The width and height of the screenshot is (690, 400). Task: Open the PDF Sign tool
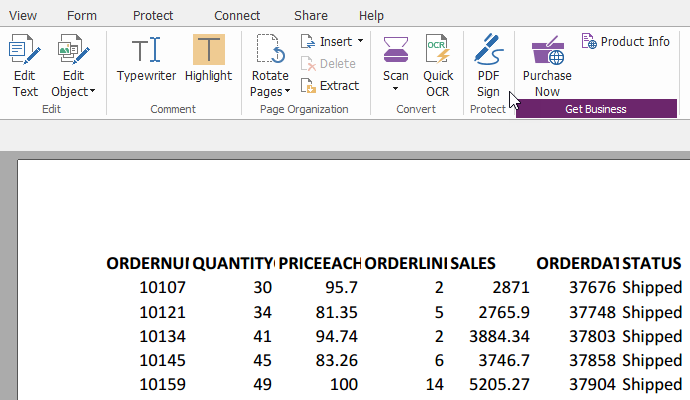click(x=488, y=66)
